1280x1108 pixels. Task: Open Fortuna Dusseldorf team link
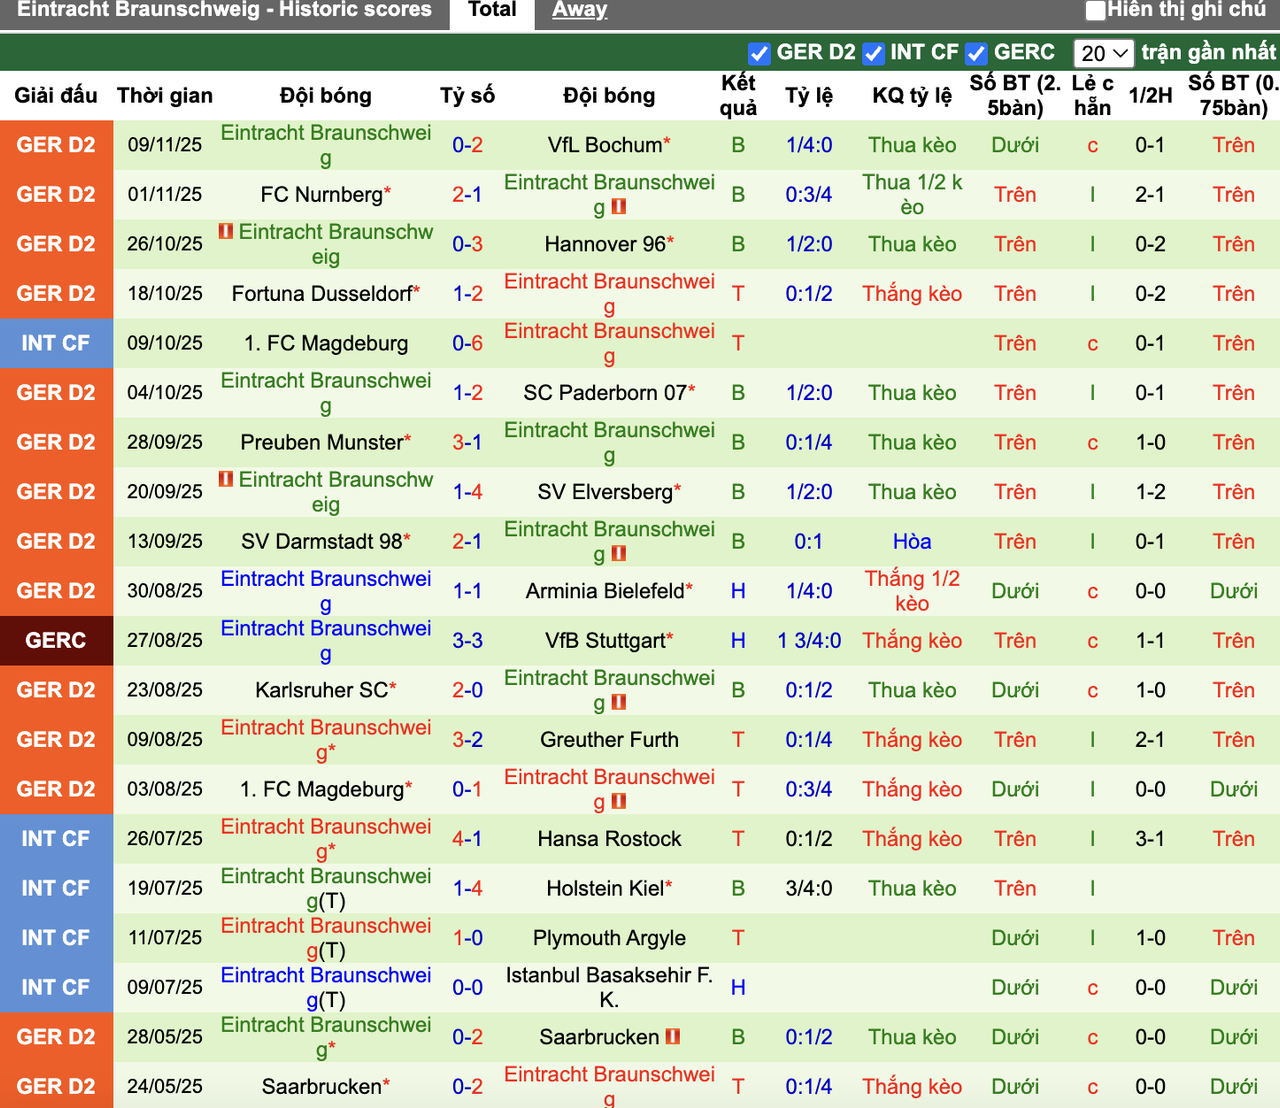(x=322, y=294)
